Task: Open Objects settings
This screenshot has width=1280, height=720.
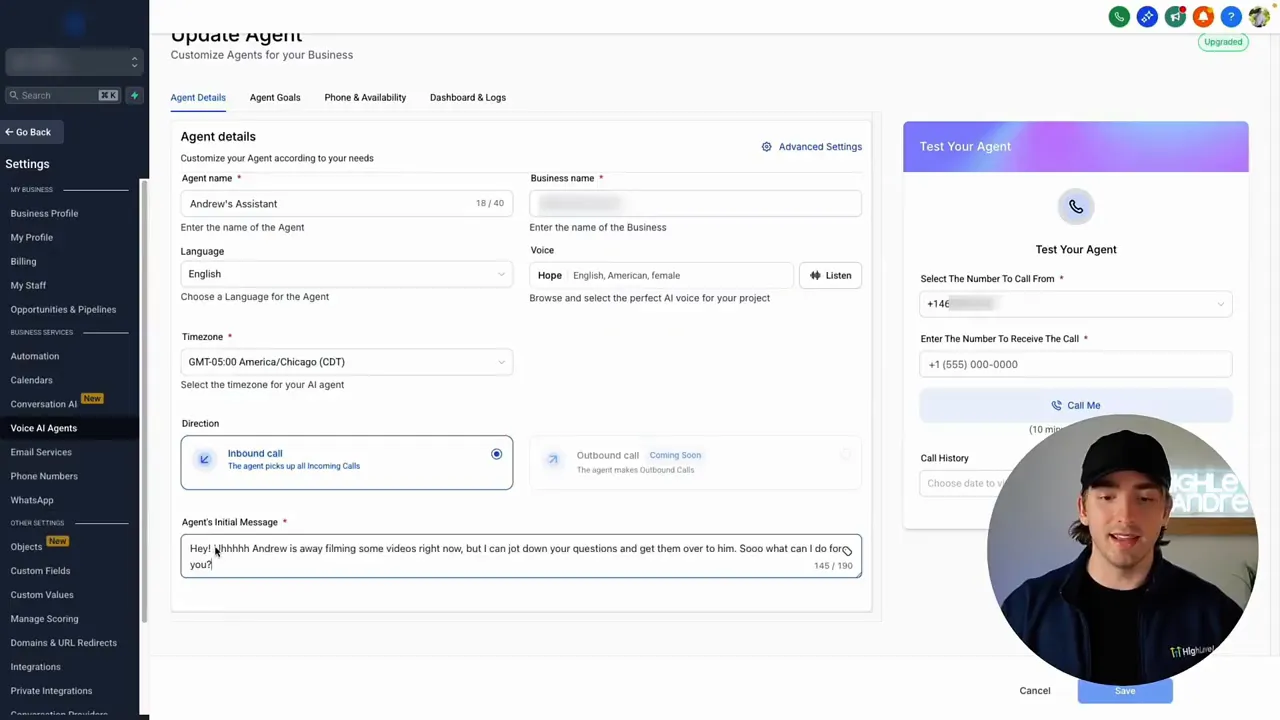Action: [x=26, y=547]
